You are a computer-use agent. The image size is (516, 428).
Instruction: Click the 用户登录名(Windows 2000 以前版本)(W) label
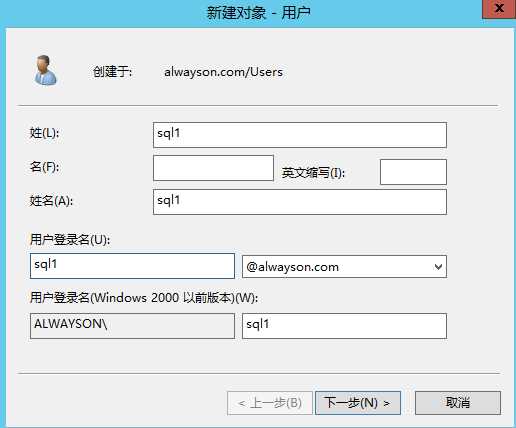coord(144,298)
